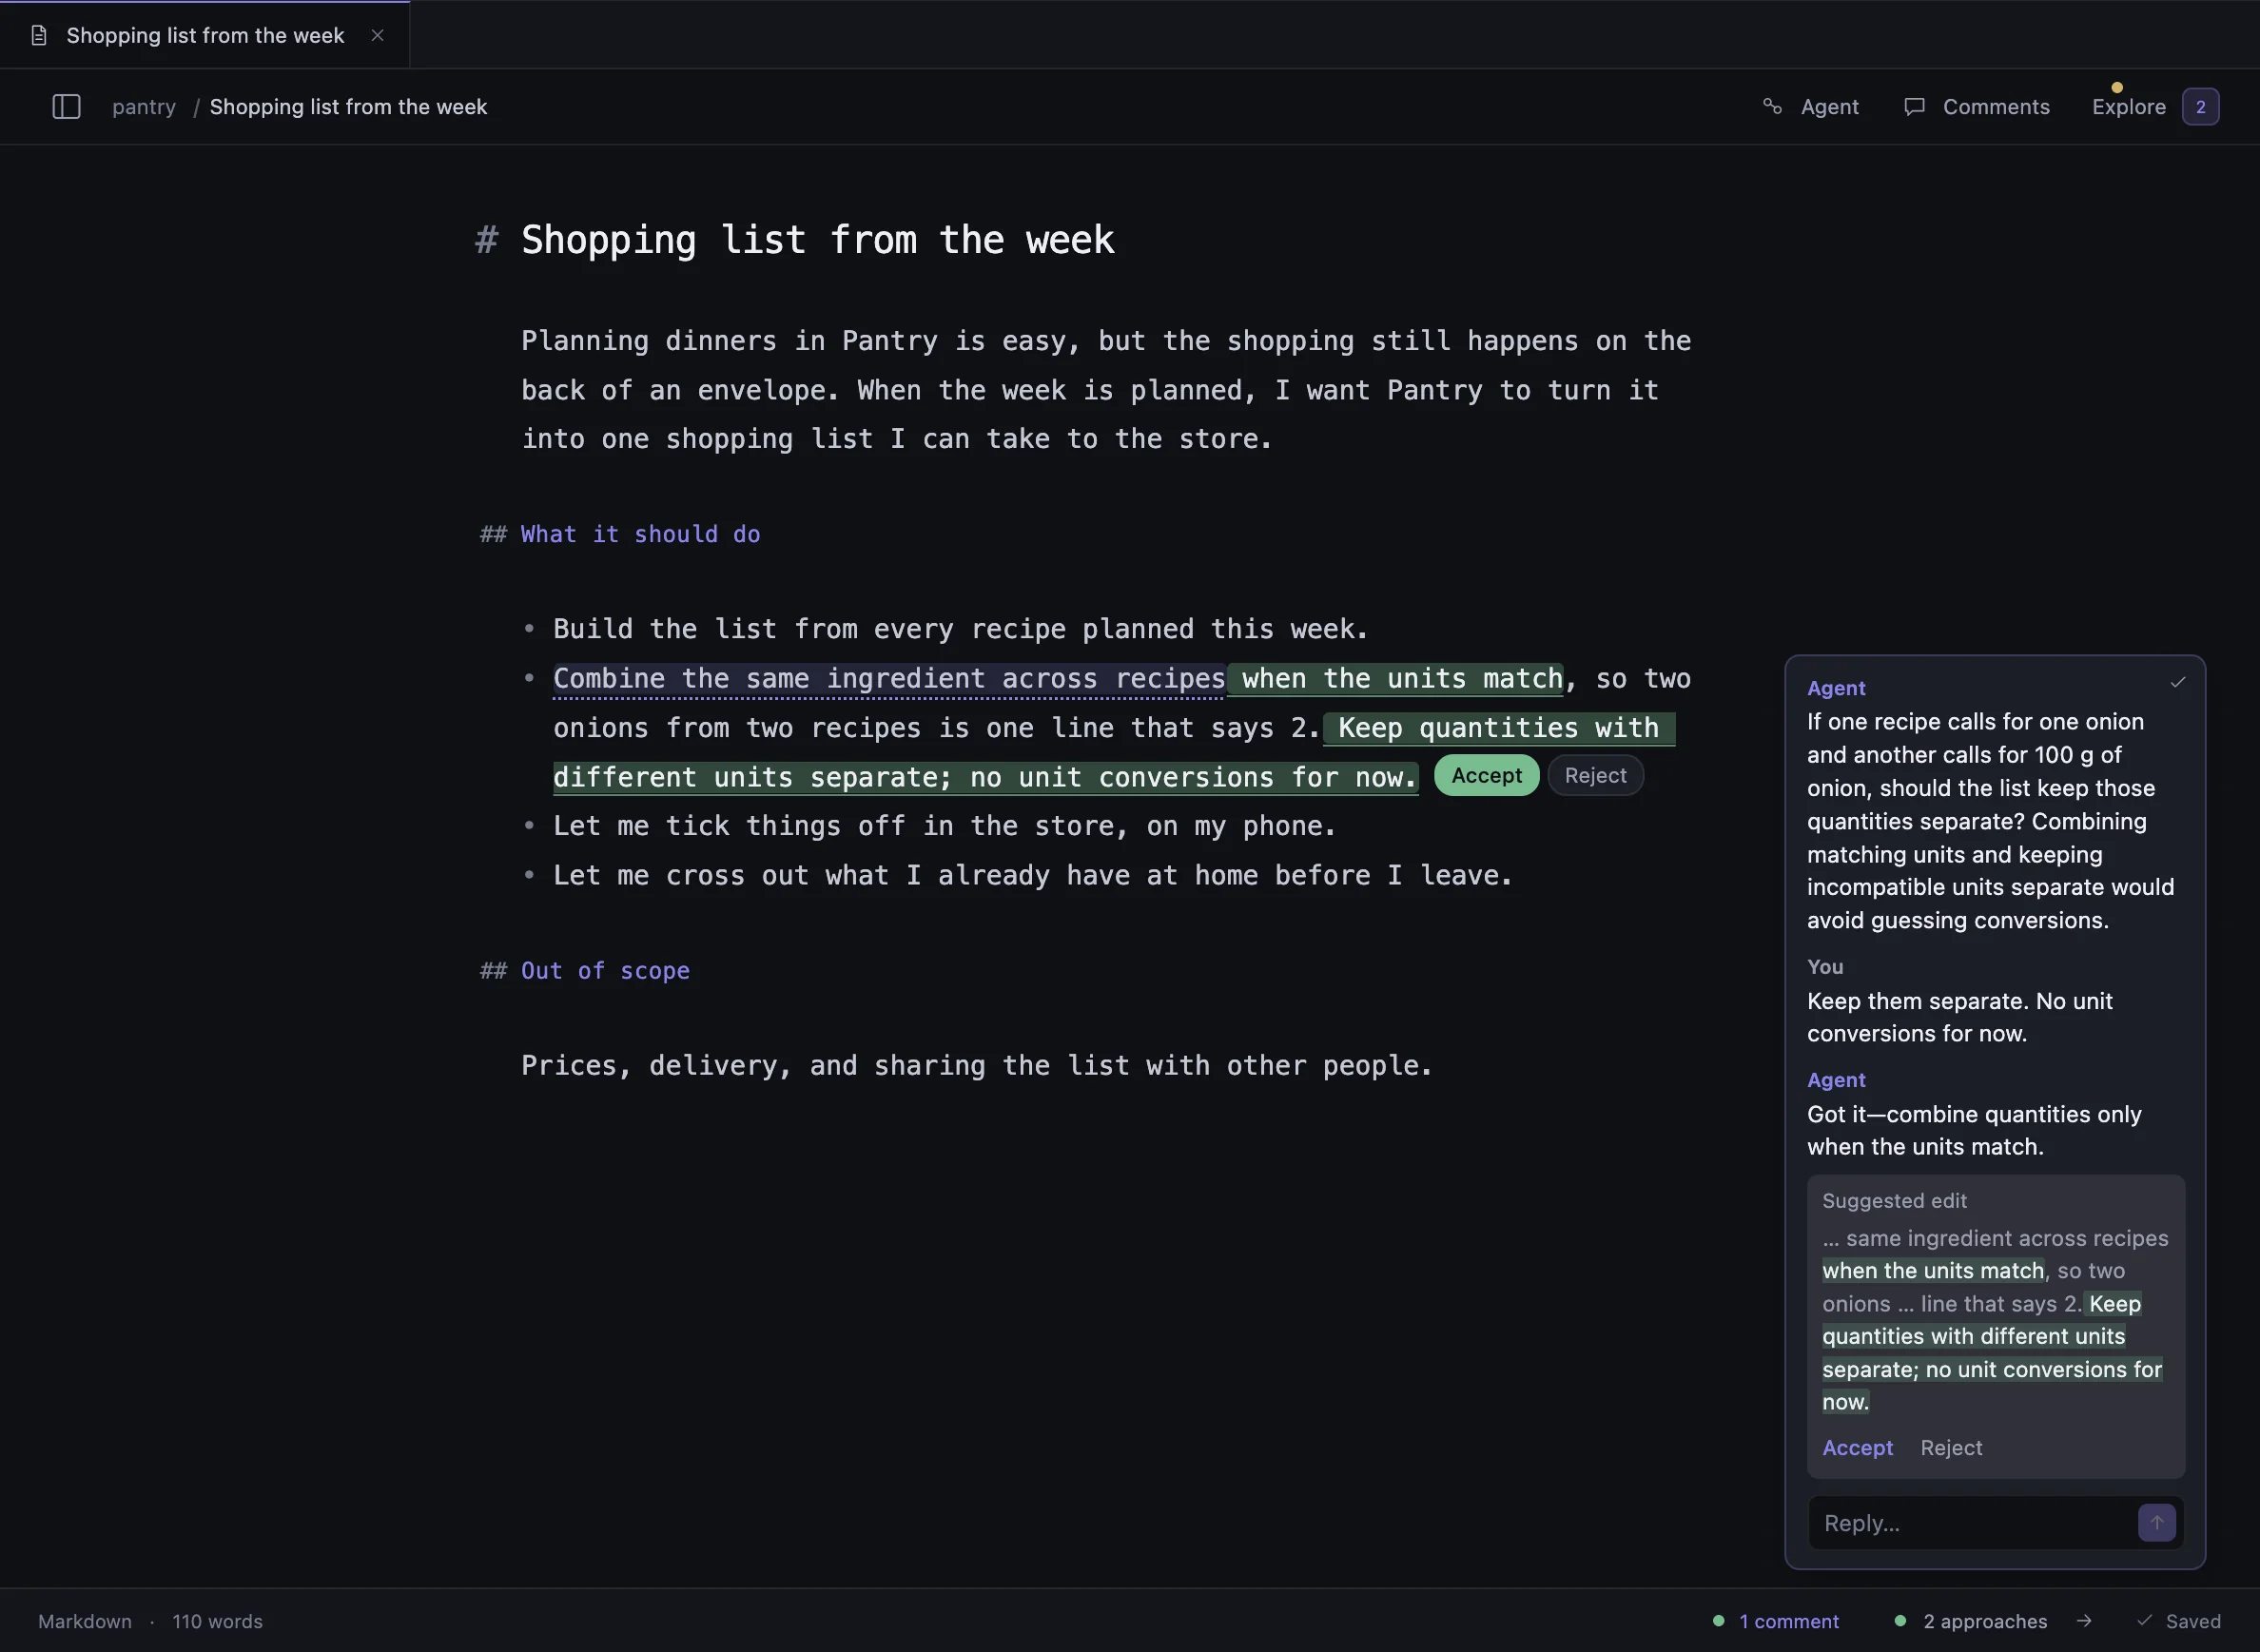This screenshot has height=1652, width=2260.
Task: Open the Agent panel
Action: [x=1810, y=107]
